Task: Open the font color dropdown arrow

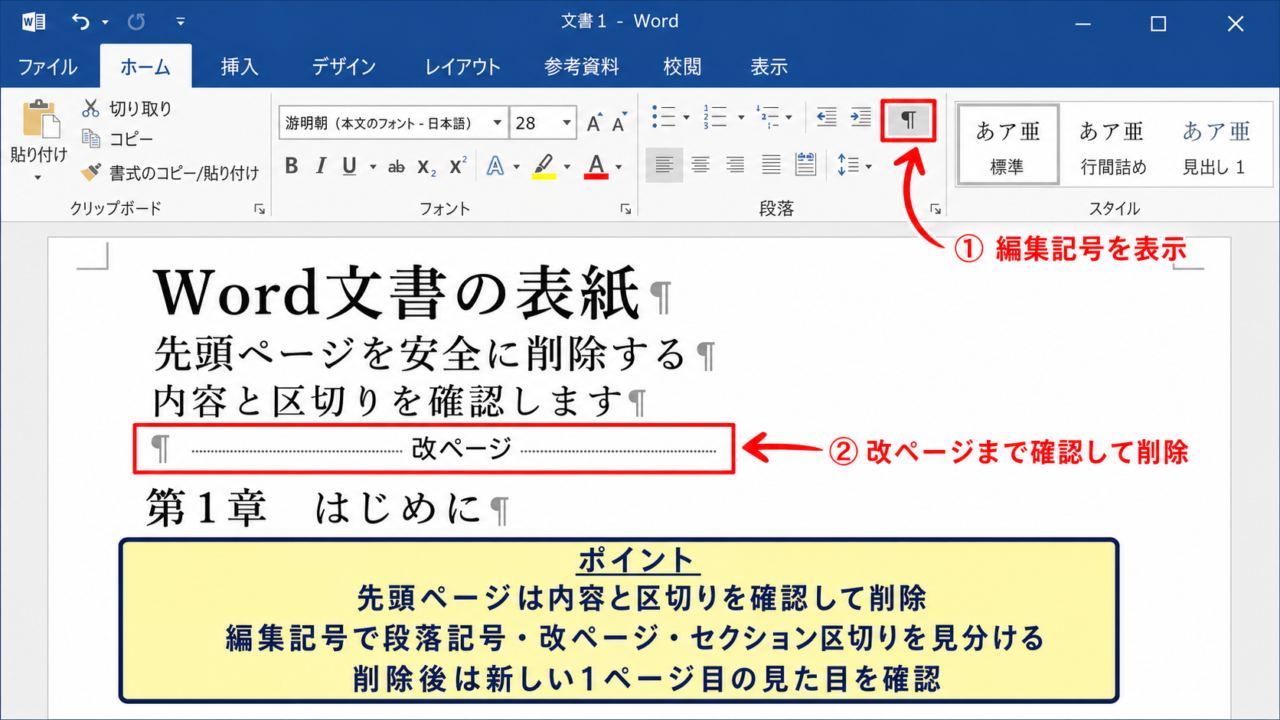Action: 619,167
